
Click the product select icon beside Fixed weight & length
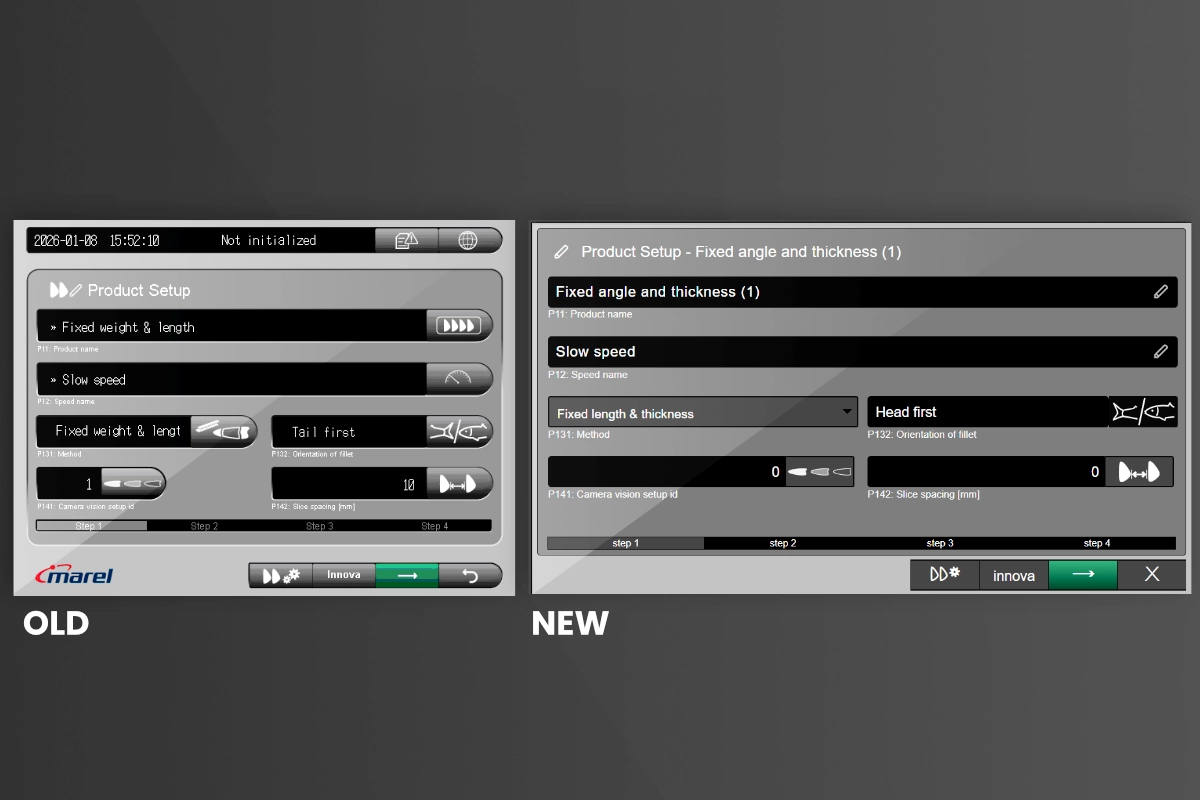(x=459, y=326)
